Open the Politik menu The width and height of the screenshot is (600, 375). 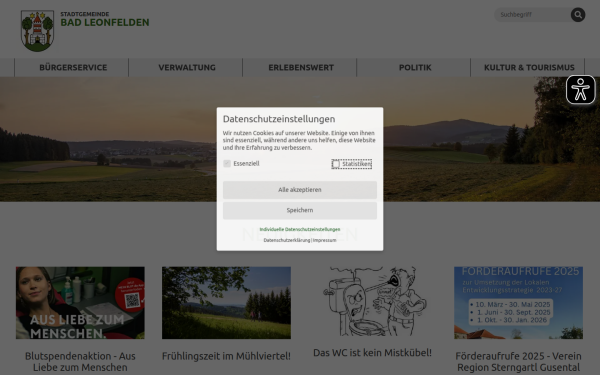point(415,68)
